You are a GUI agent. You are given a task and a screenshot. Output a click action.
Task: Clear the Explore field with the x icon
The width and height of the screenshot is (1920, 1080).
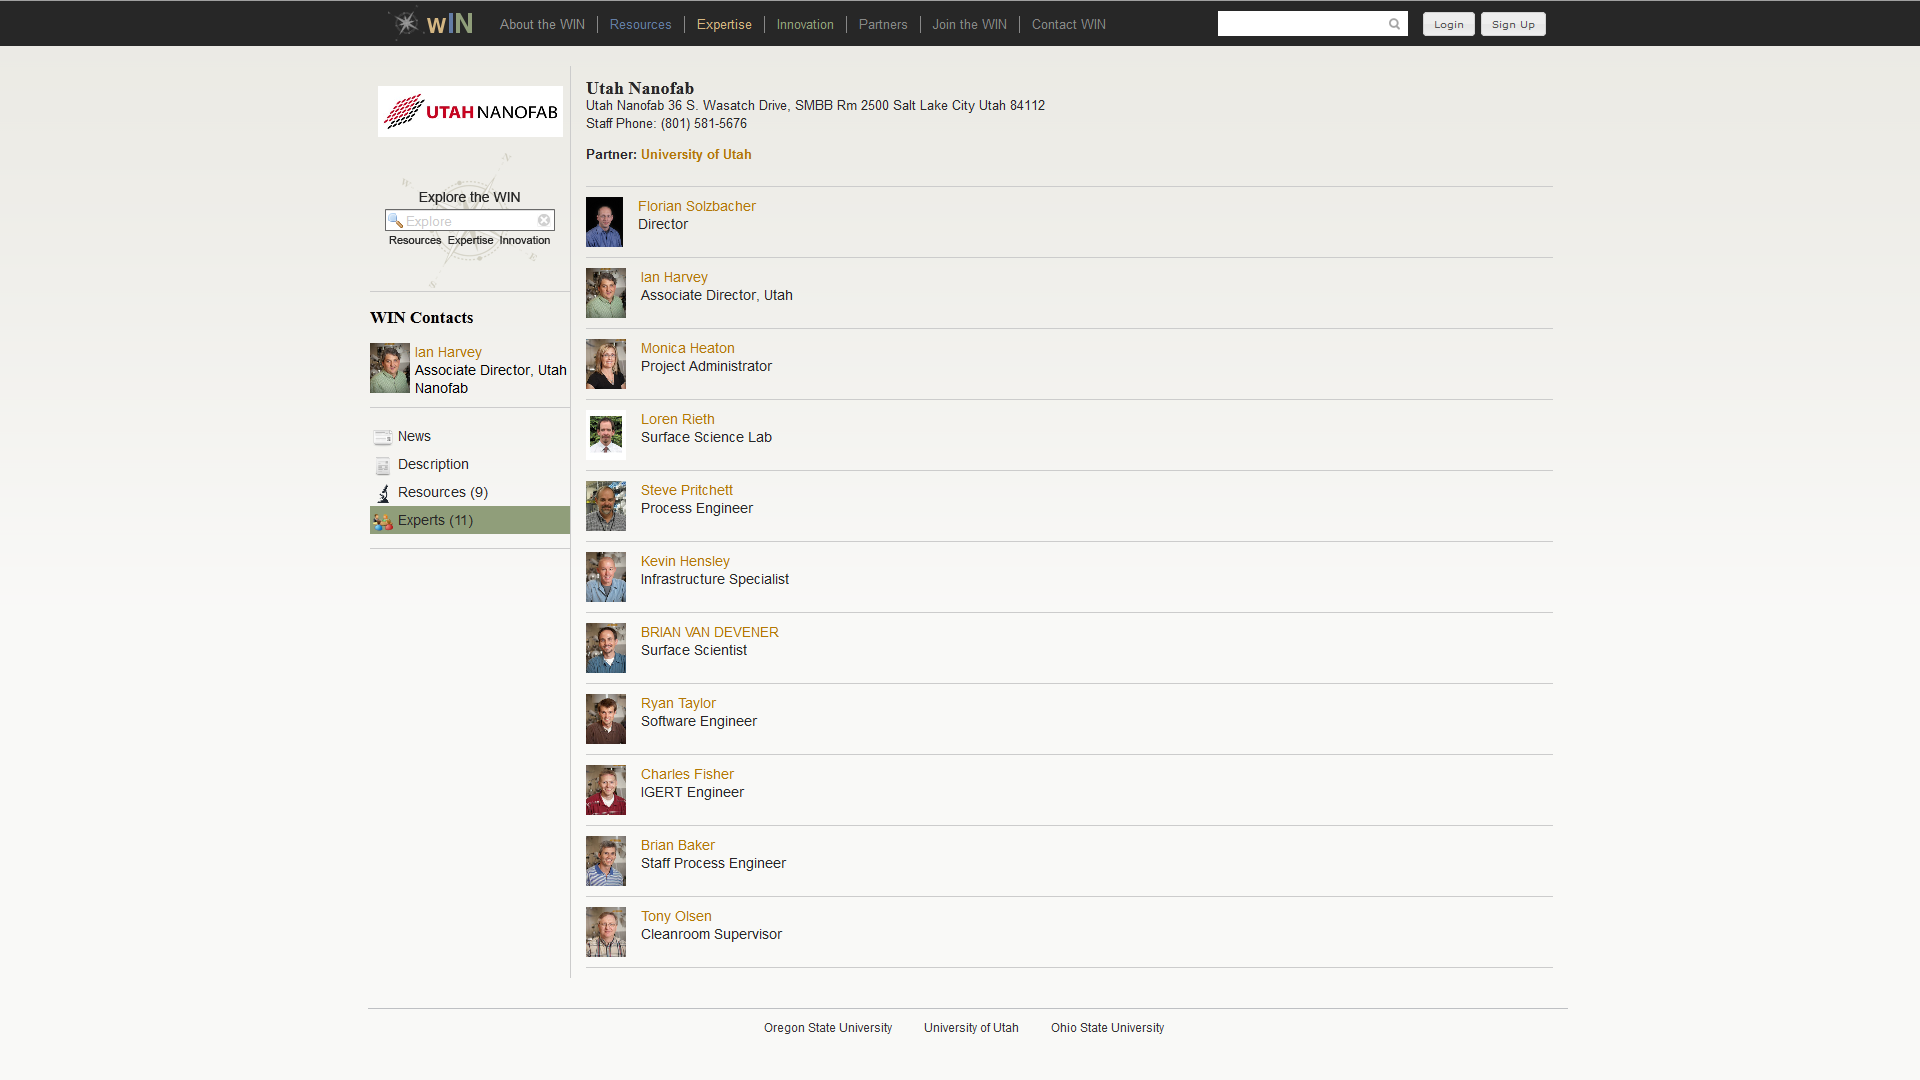pyautogui.click(x=544, y=220)
